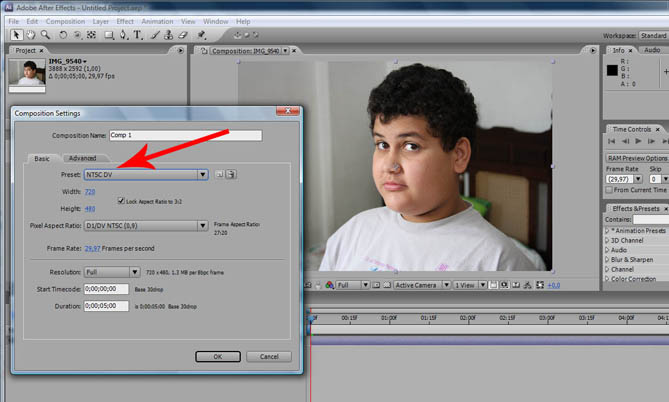Select the Selection arrow tool
Screen dimensions: 669x402
16,35
